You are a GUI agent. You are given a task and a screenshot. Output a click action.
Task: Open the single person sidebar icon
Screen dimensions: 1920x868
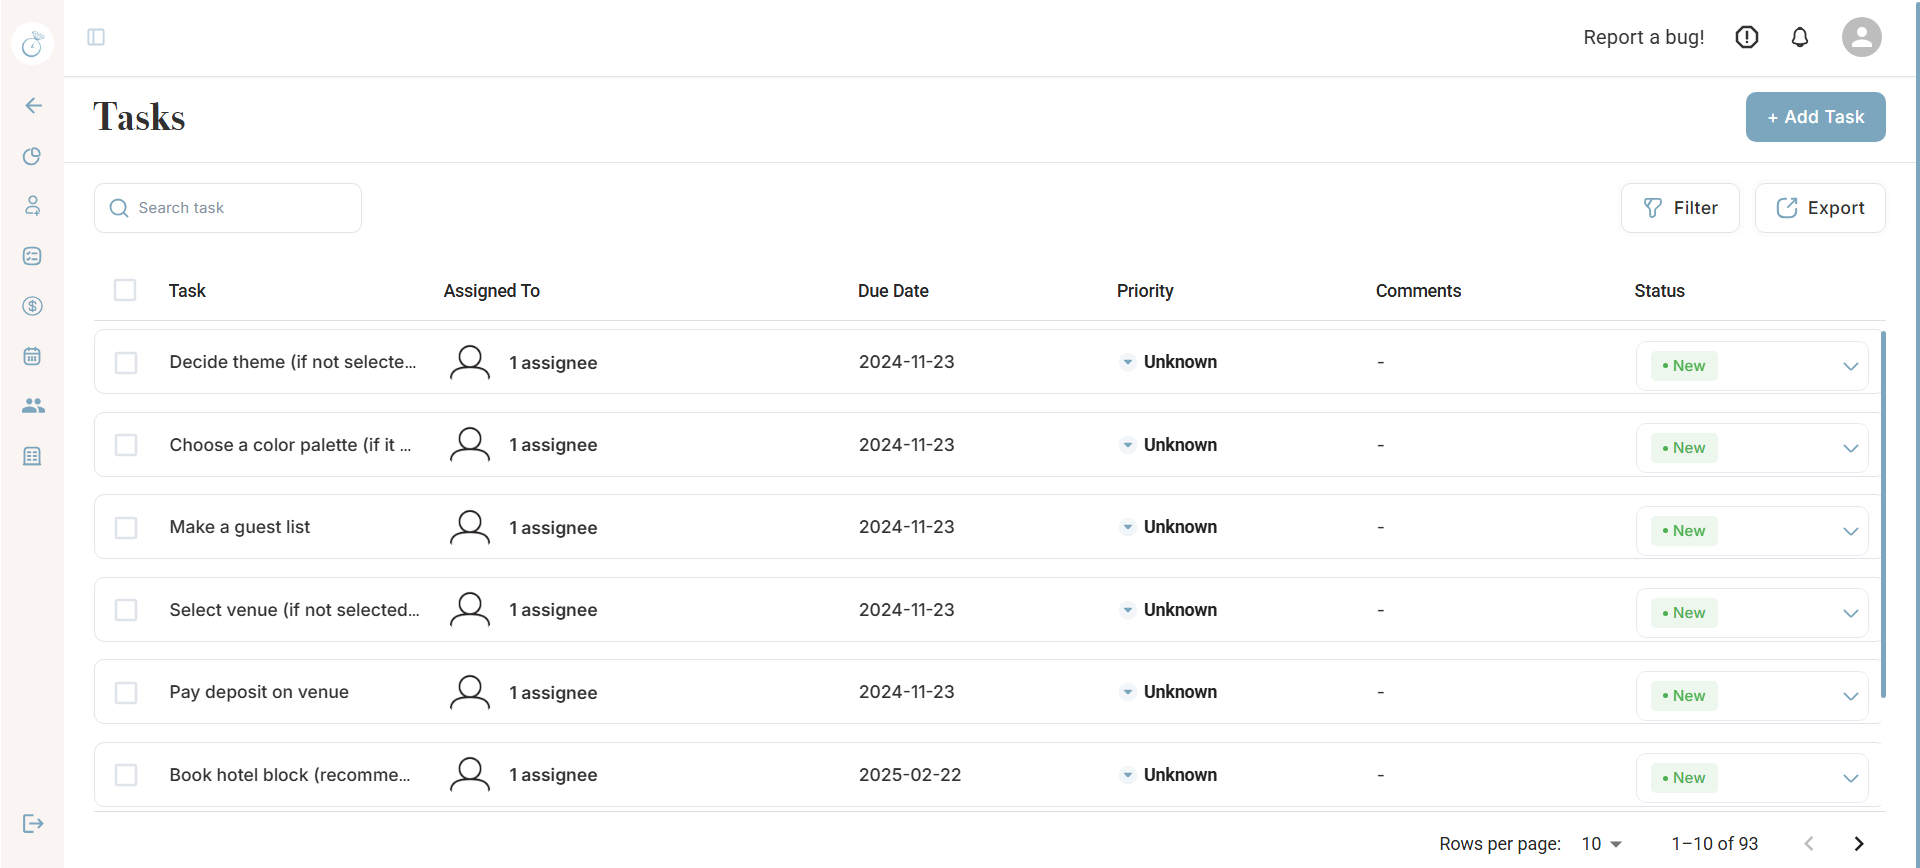32,206
